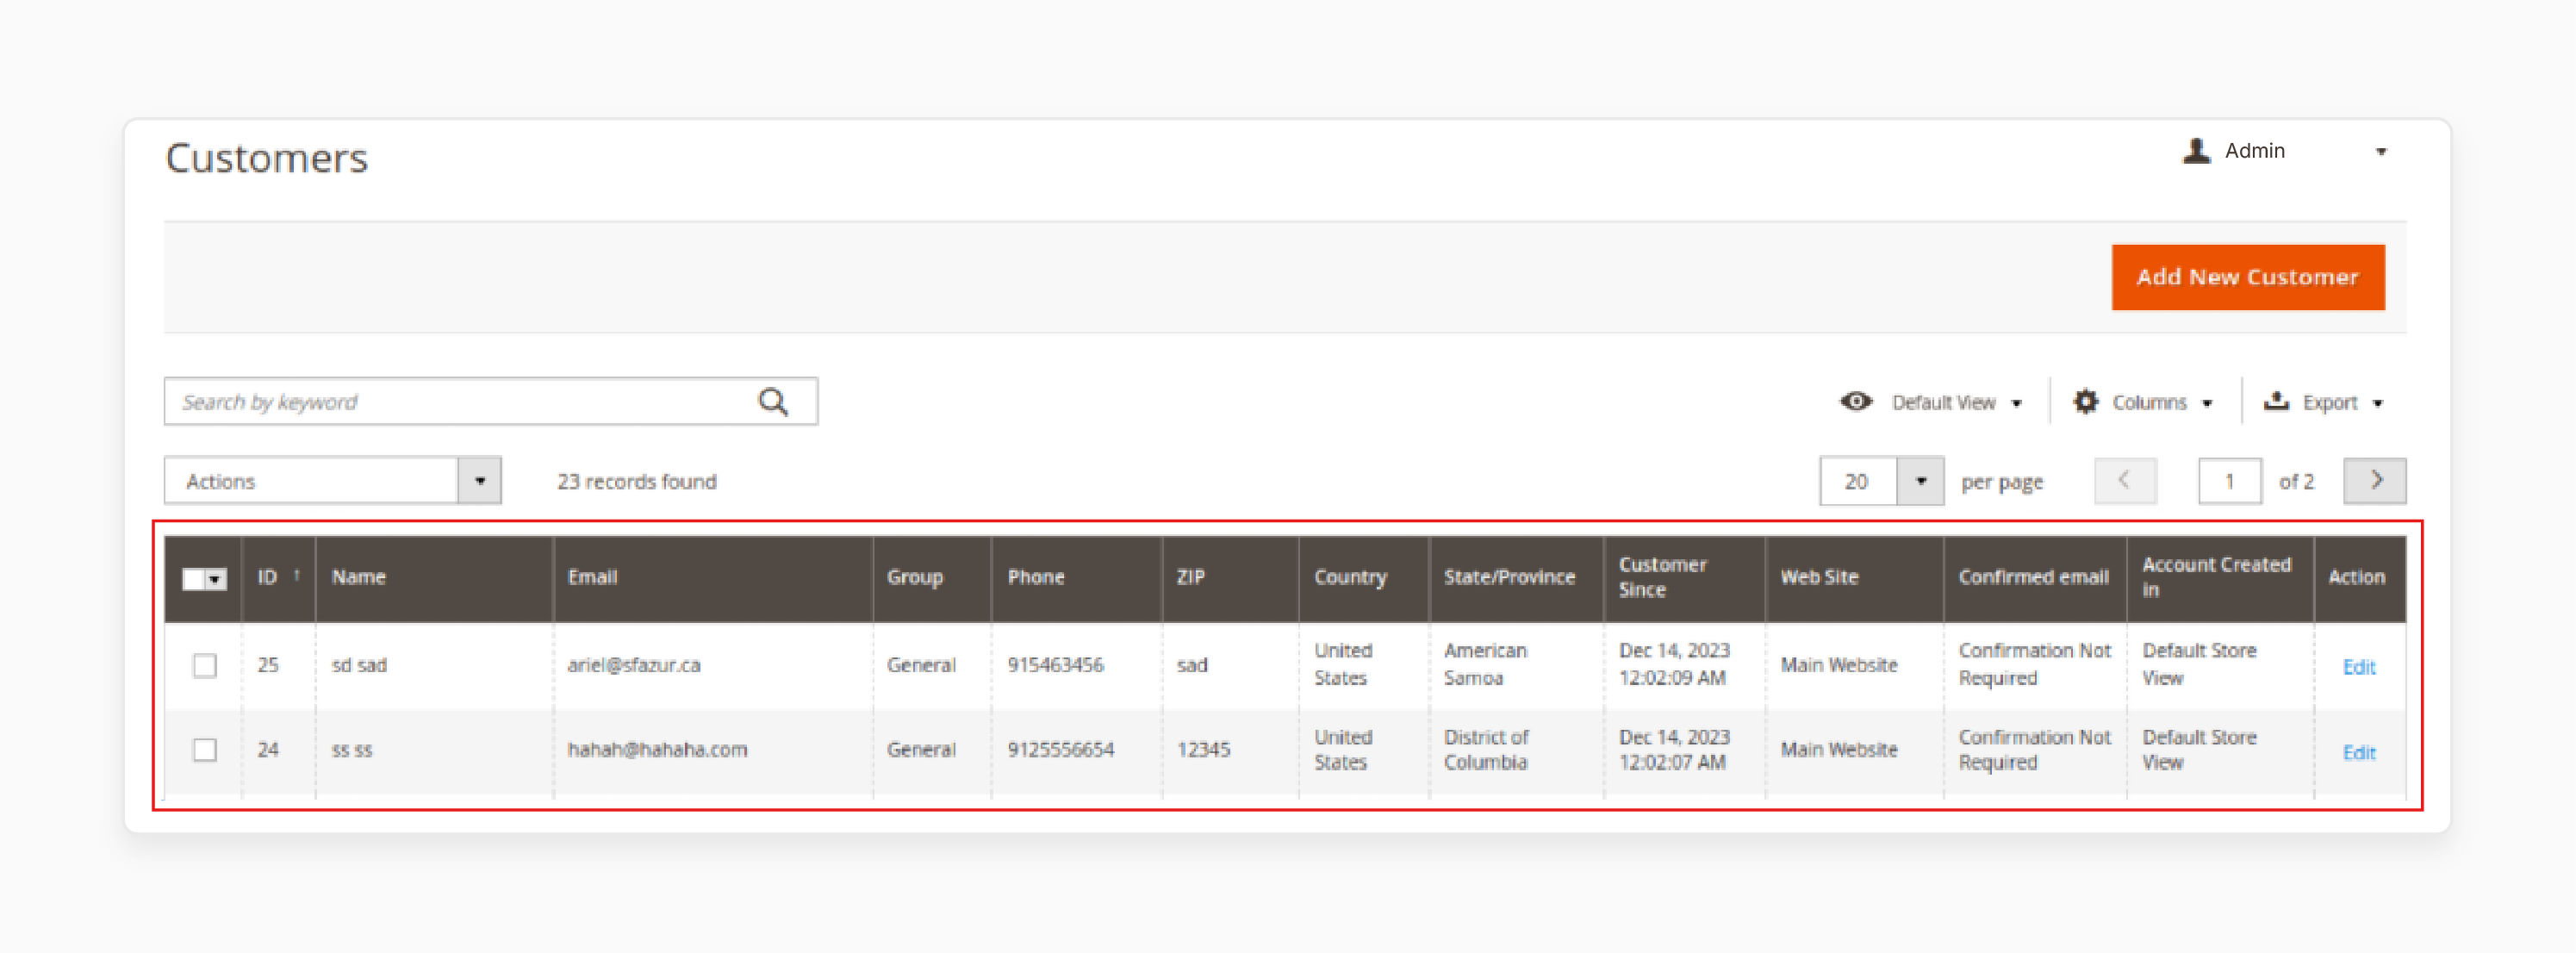The image size is (2576, 953).
Task: Sort by the ZIP column header
Action: [x=1230, y=577]
